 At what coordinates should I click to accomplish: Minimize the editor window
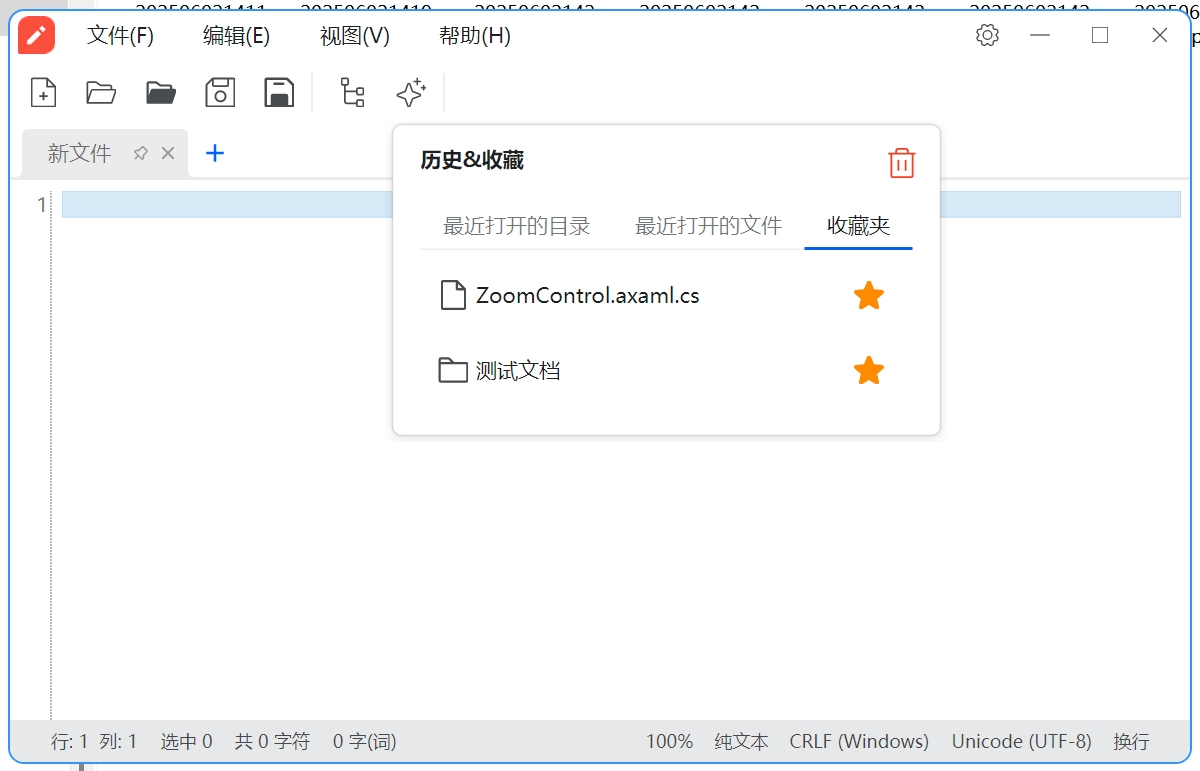(1040, 36)
